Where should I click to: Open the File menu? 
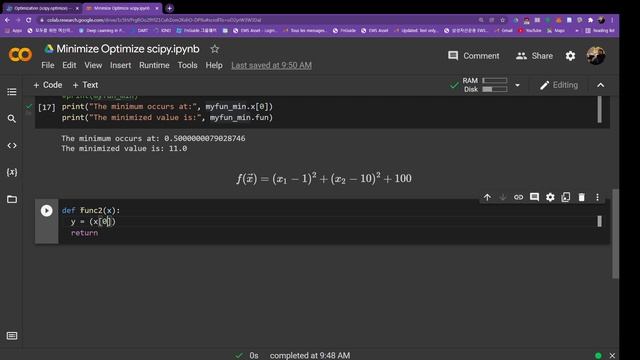point(48,65)
